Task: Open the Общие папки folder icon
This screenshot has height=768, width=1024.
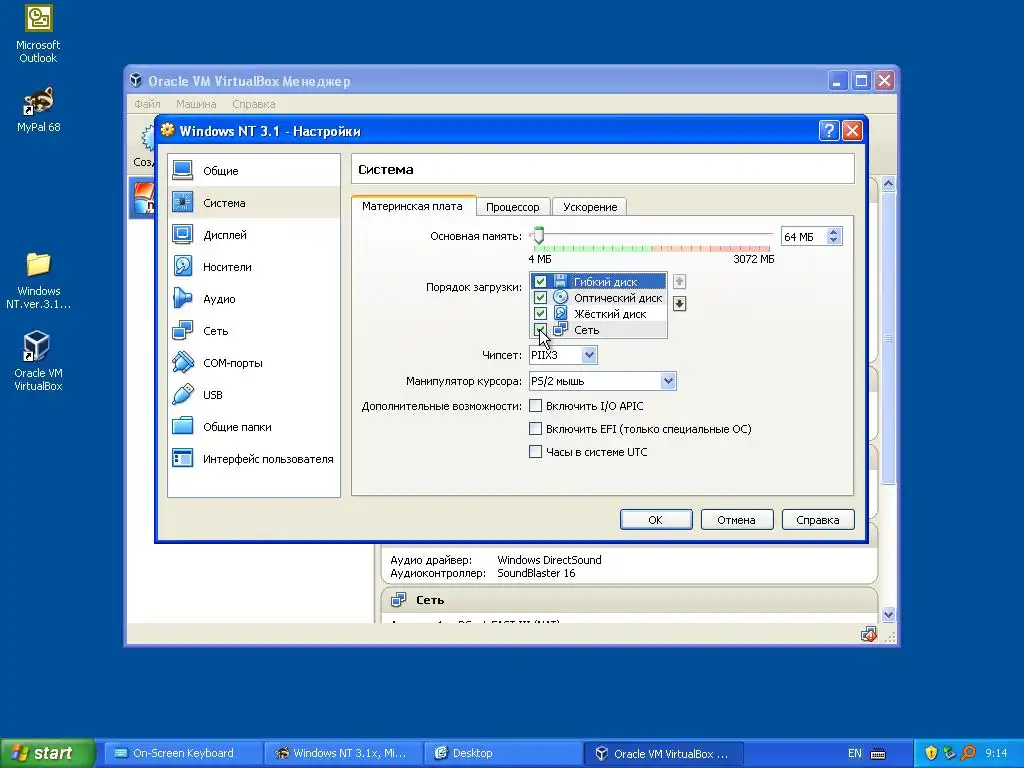Action: pyautogui.click(x=183, y=426)
